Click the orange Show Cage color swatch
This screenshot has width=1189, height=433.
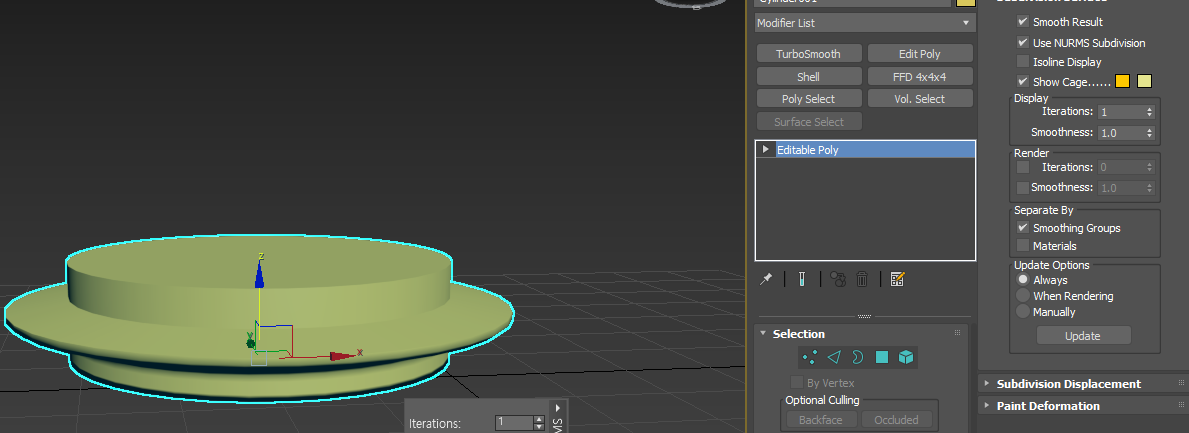pyautogui.click(x=1122, y=82)
